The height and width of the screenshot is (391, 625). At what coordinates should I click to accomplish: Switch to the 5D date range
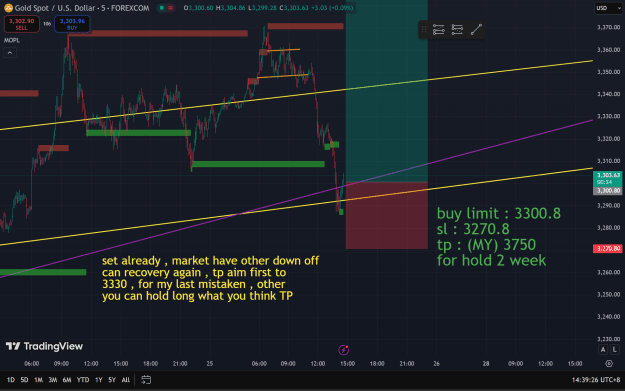pos(24,380)
